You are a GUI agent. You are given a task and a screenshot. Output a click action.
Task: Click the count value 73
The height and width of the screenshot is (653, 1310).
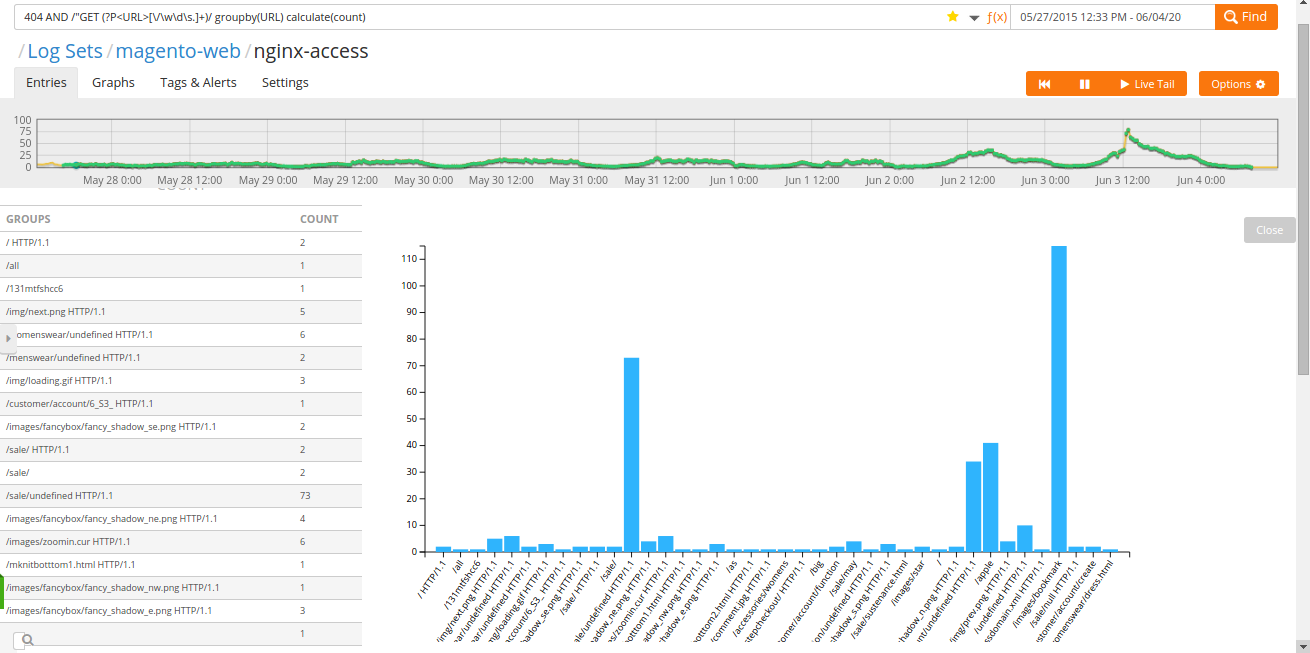pyautogui.click(x=305, y=496)
